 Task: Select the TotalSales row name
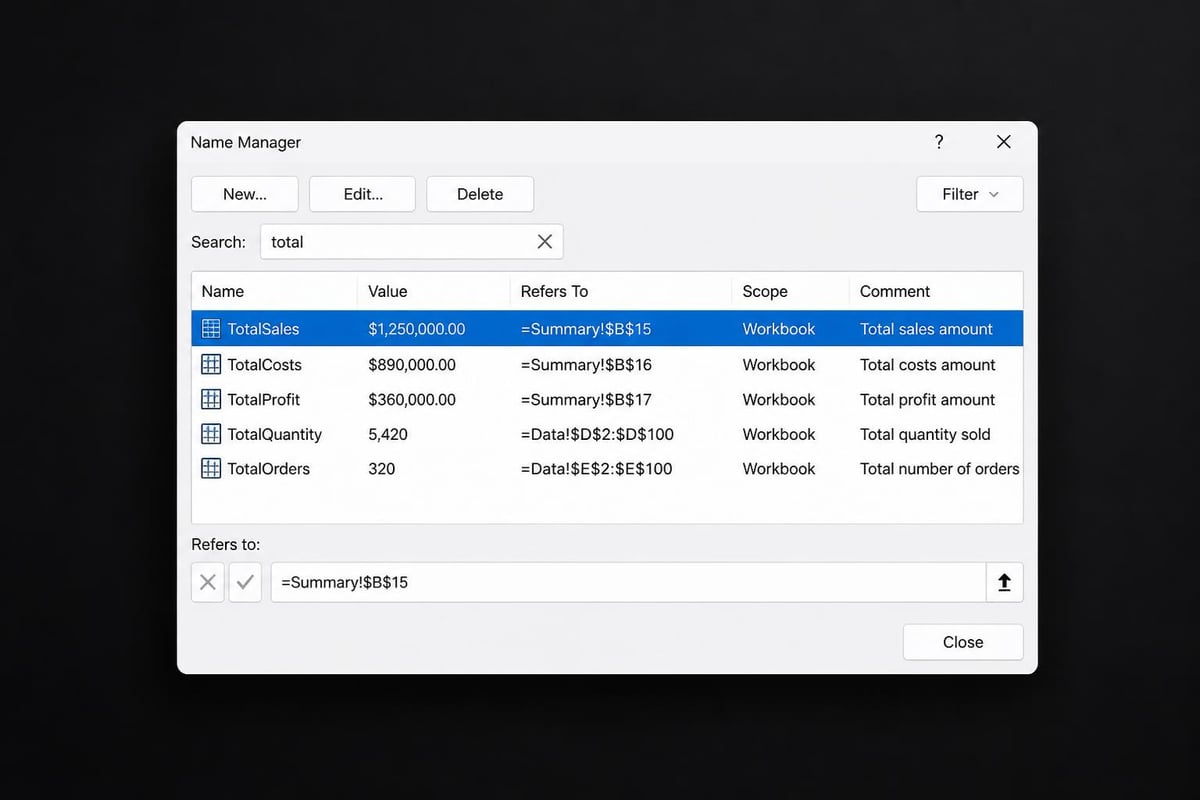(263, 329)
